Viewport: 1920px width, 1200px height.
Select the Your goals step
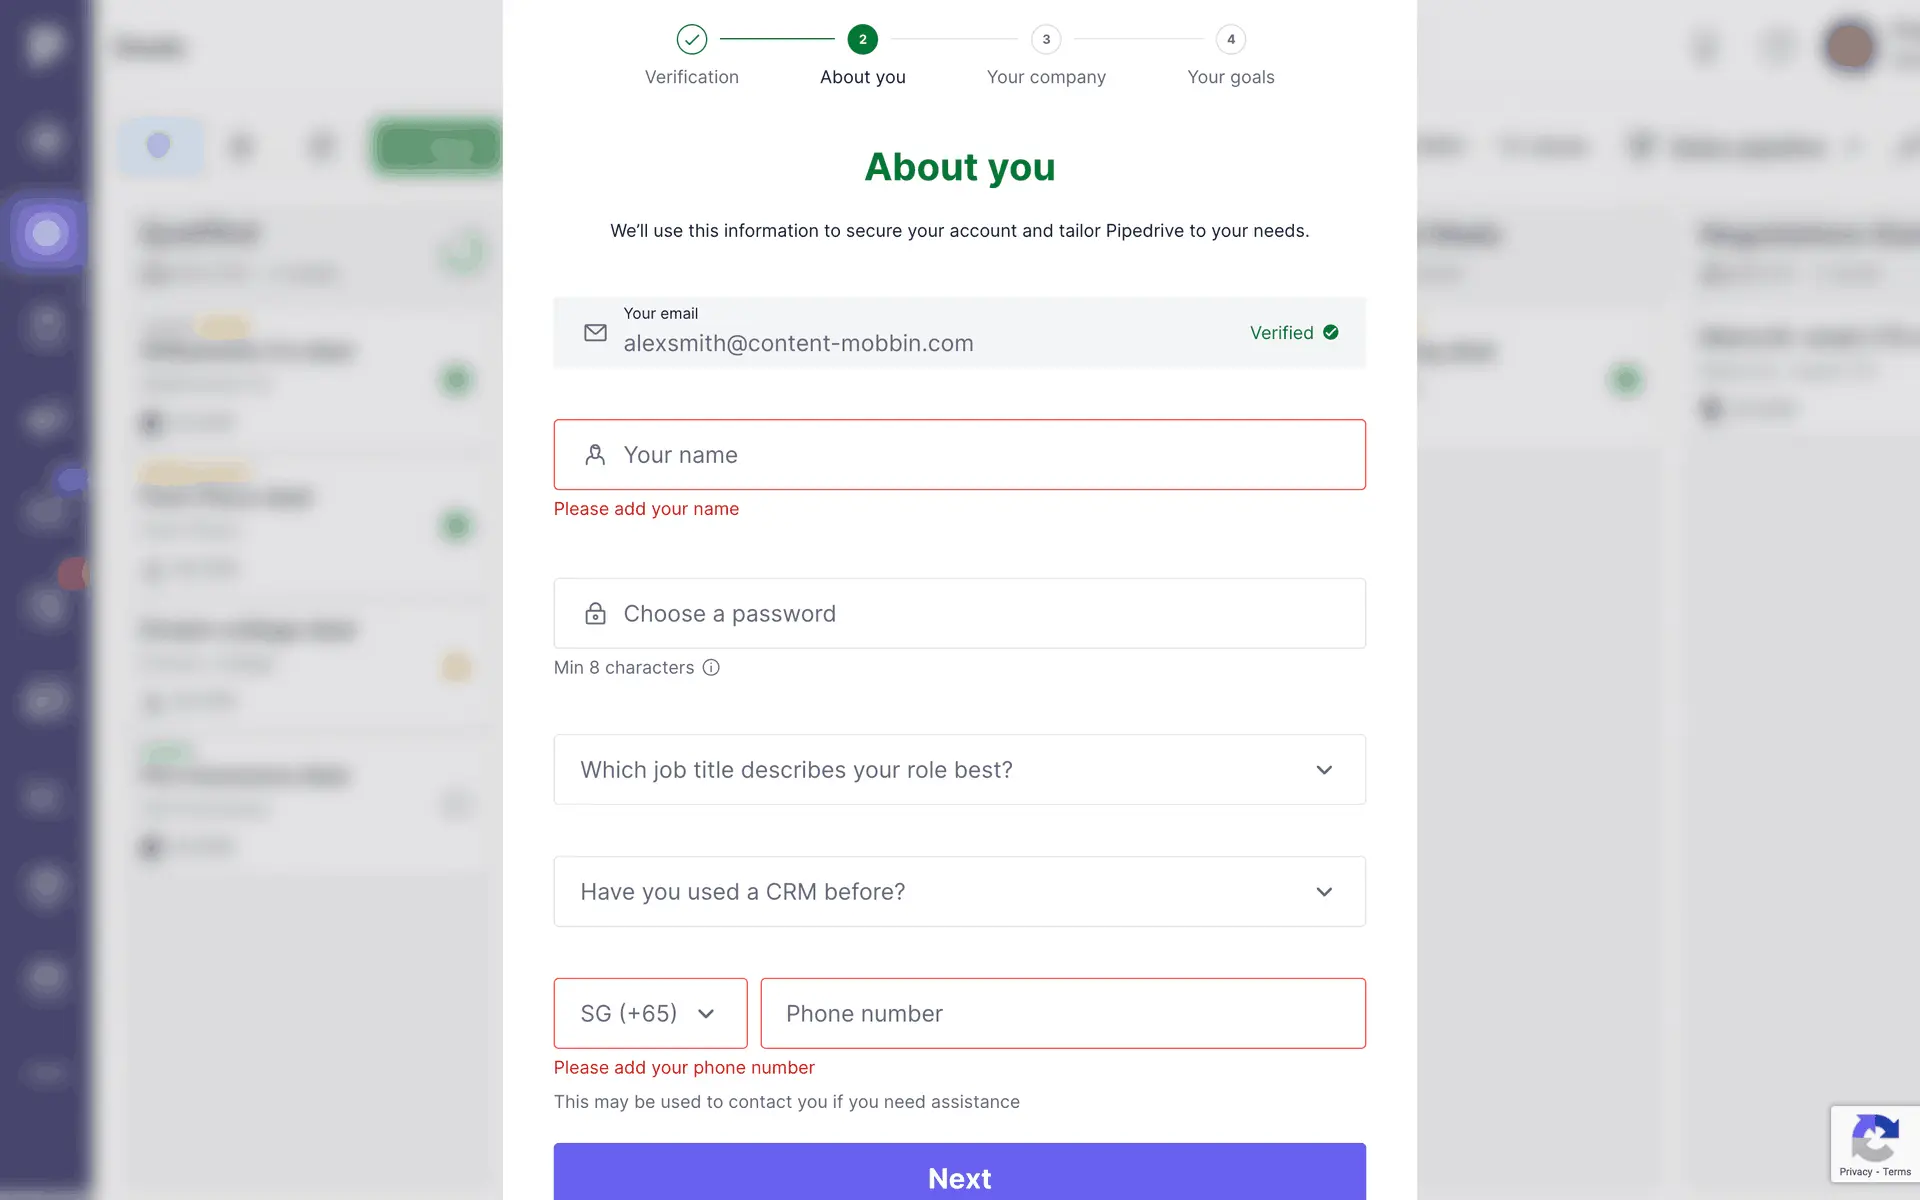point(1230,40)
